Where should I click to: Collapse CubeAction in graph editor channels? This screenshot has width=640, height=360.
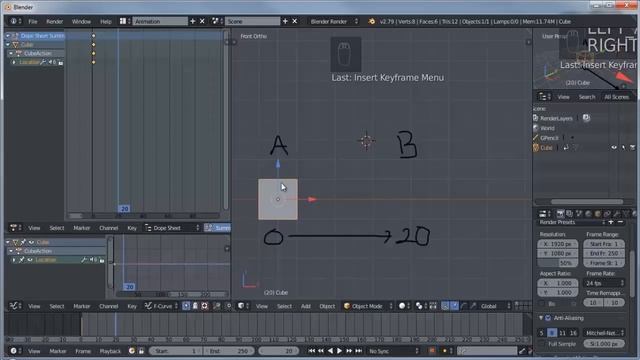pyautogui.click(x=11, y=251)
